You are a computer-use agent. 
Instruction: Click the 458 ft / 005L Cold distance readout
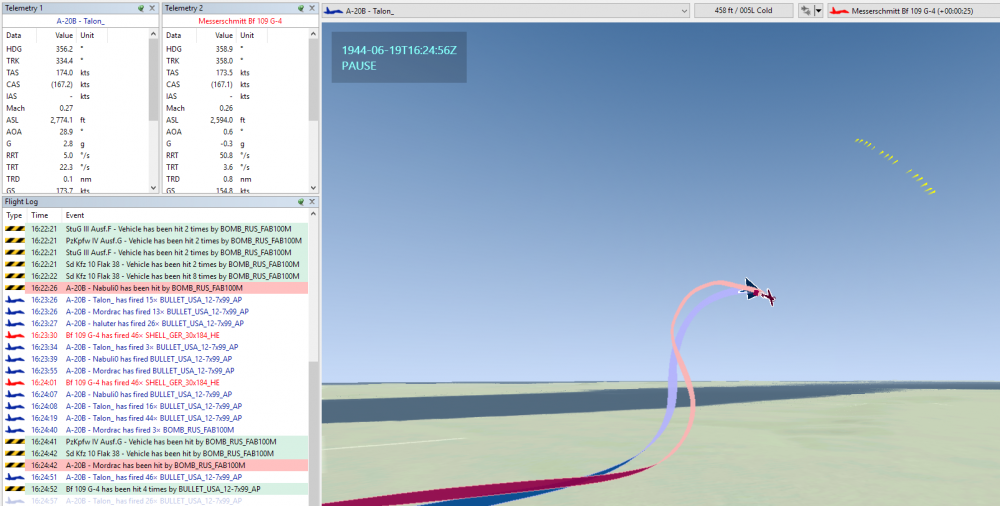point(744,10)
